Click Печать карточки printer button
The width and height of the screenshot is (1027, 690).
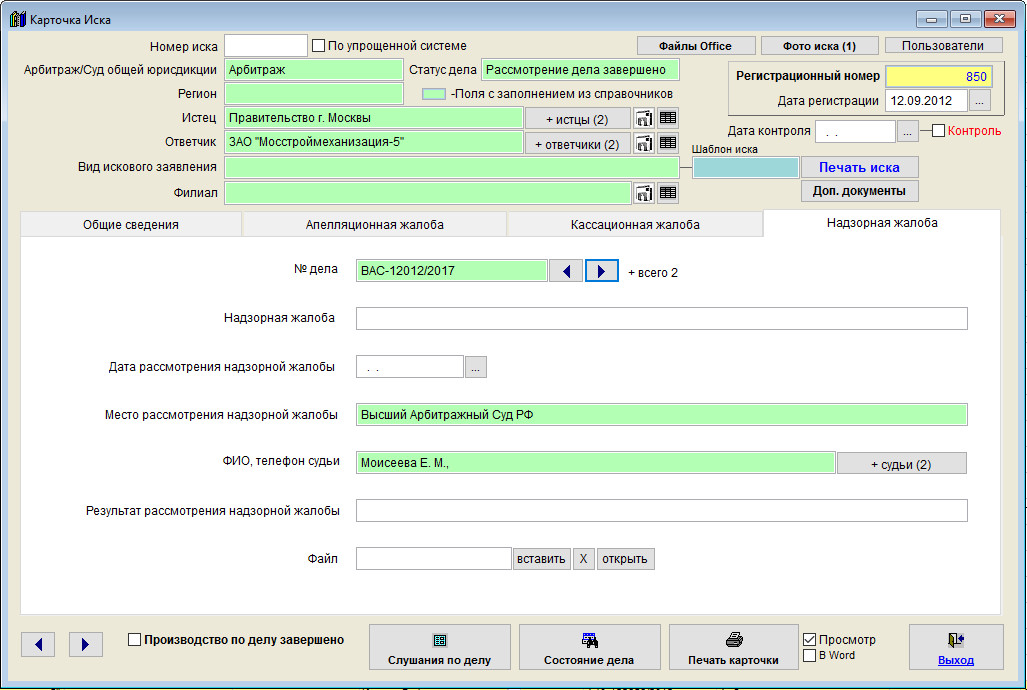click(x=733, y=649)
